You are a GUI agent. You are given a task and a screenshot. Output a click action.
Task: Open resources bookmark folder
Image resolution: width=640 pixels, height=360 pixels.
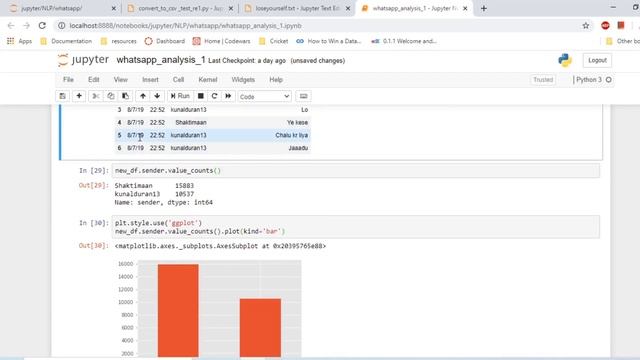(x=118, y=41)
